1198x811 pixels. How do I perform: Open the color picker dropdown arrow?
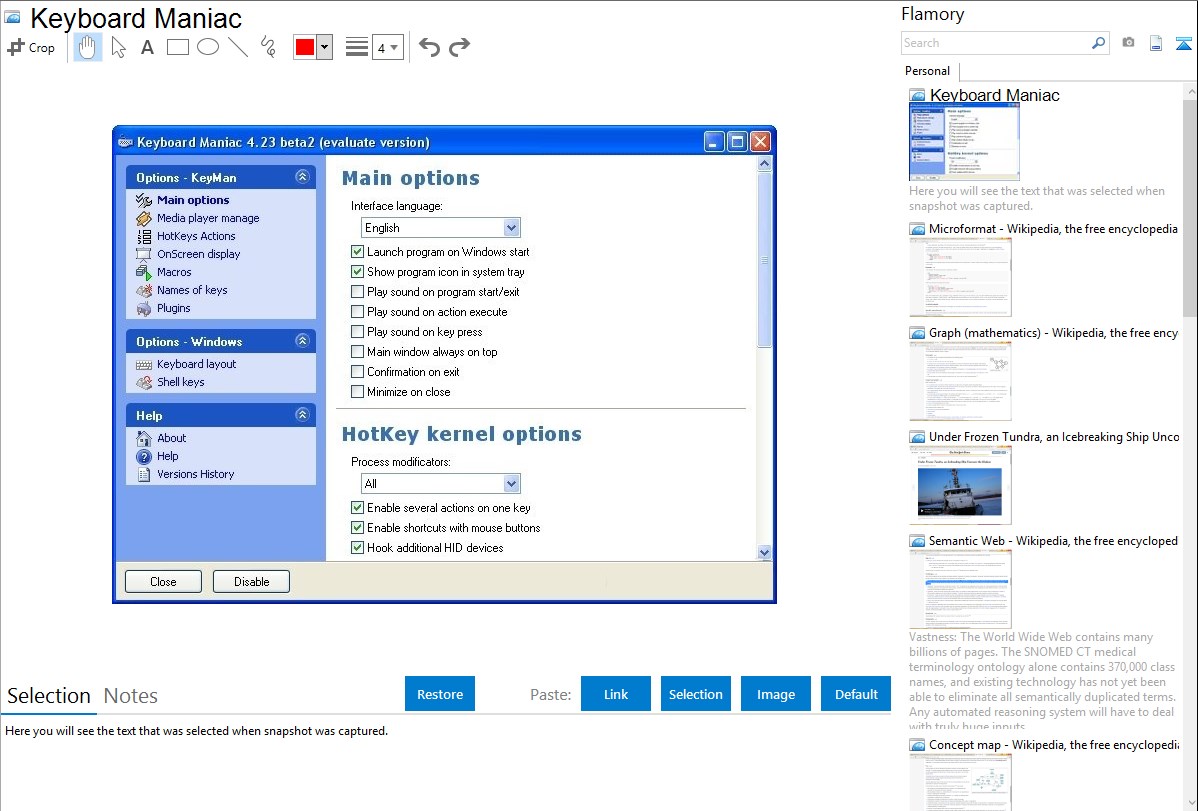pos(325,47)
